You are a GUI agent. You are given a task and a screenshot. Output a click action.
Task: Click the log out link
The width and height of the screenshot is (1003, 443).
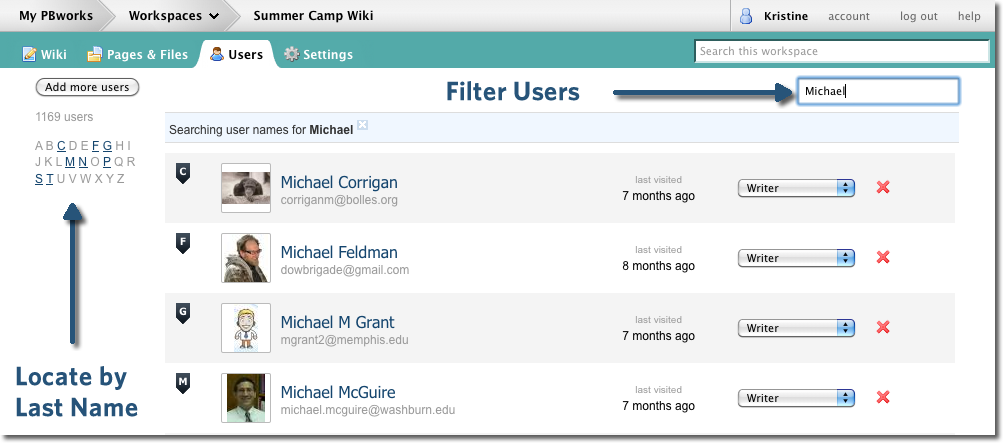click(918, 16)
